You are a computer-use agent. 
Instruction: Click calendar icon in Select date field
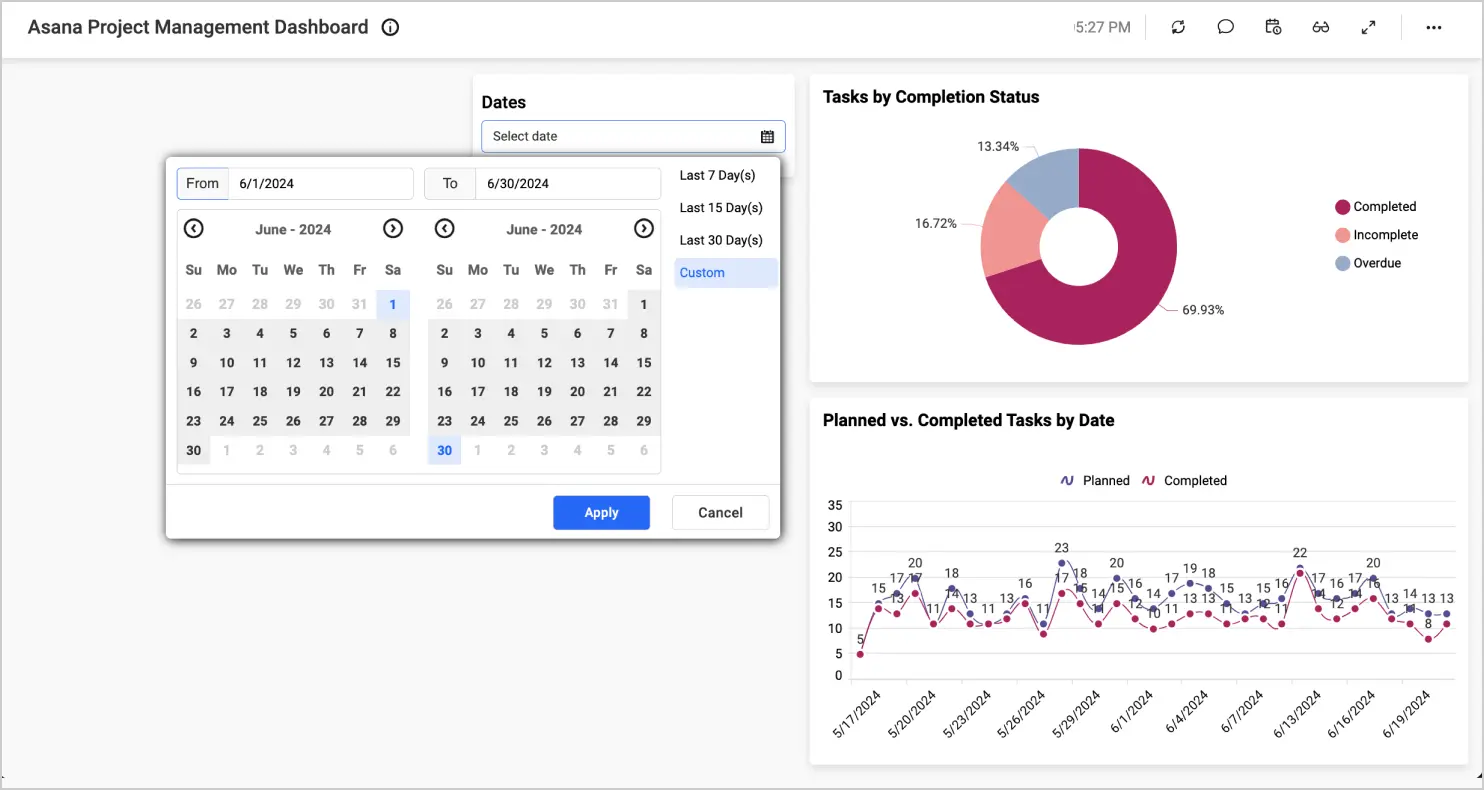click(767, 137)
